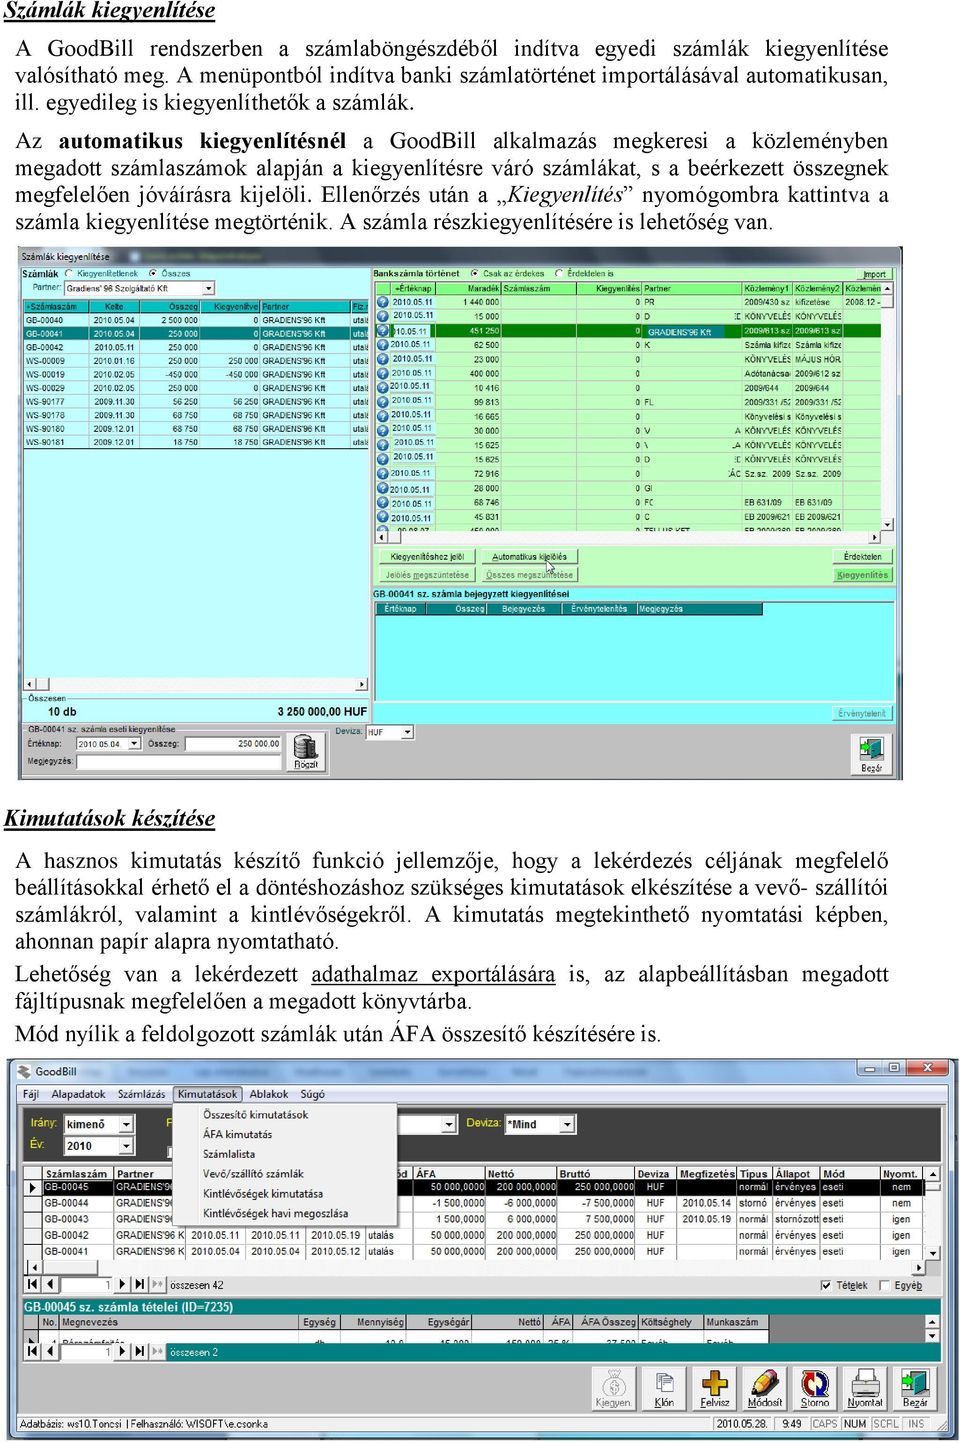The image size is (960, 1443).
Task: Click info icon of the 10 416 bank row
Action: (x=383, y=387)
